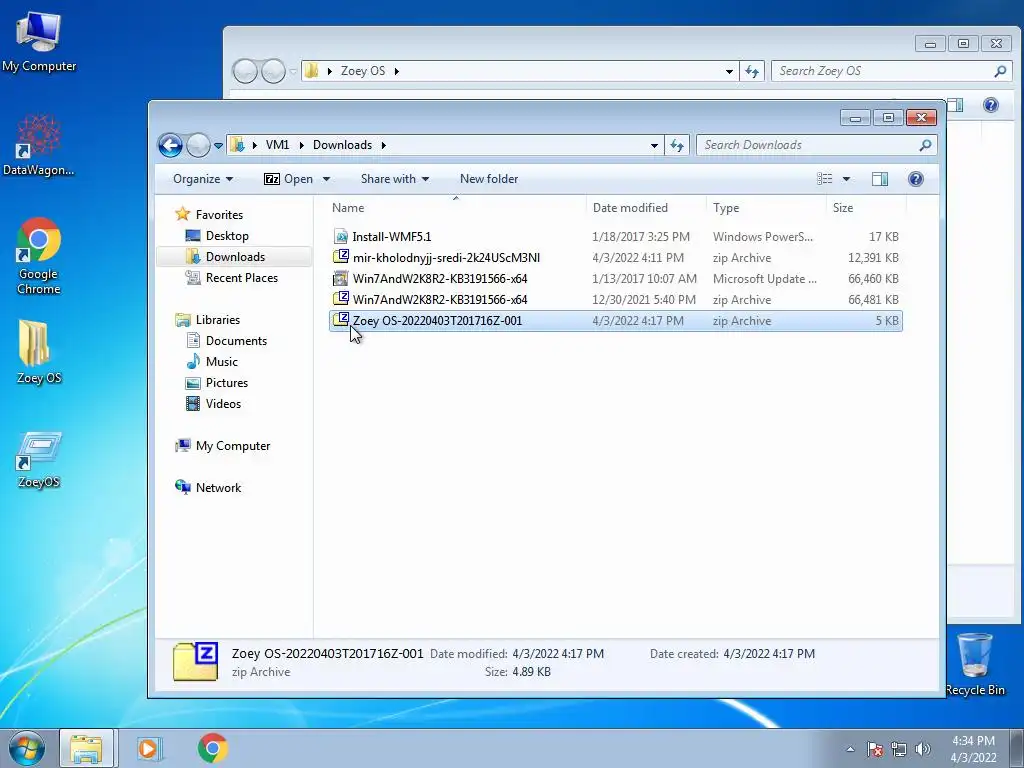Open the volume speaker tray icon

[922, 749]
